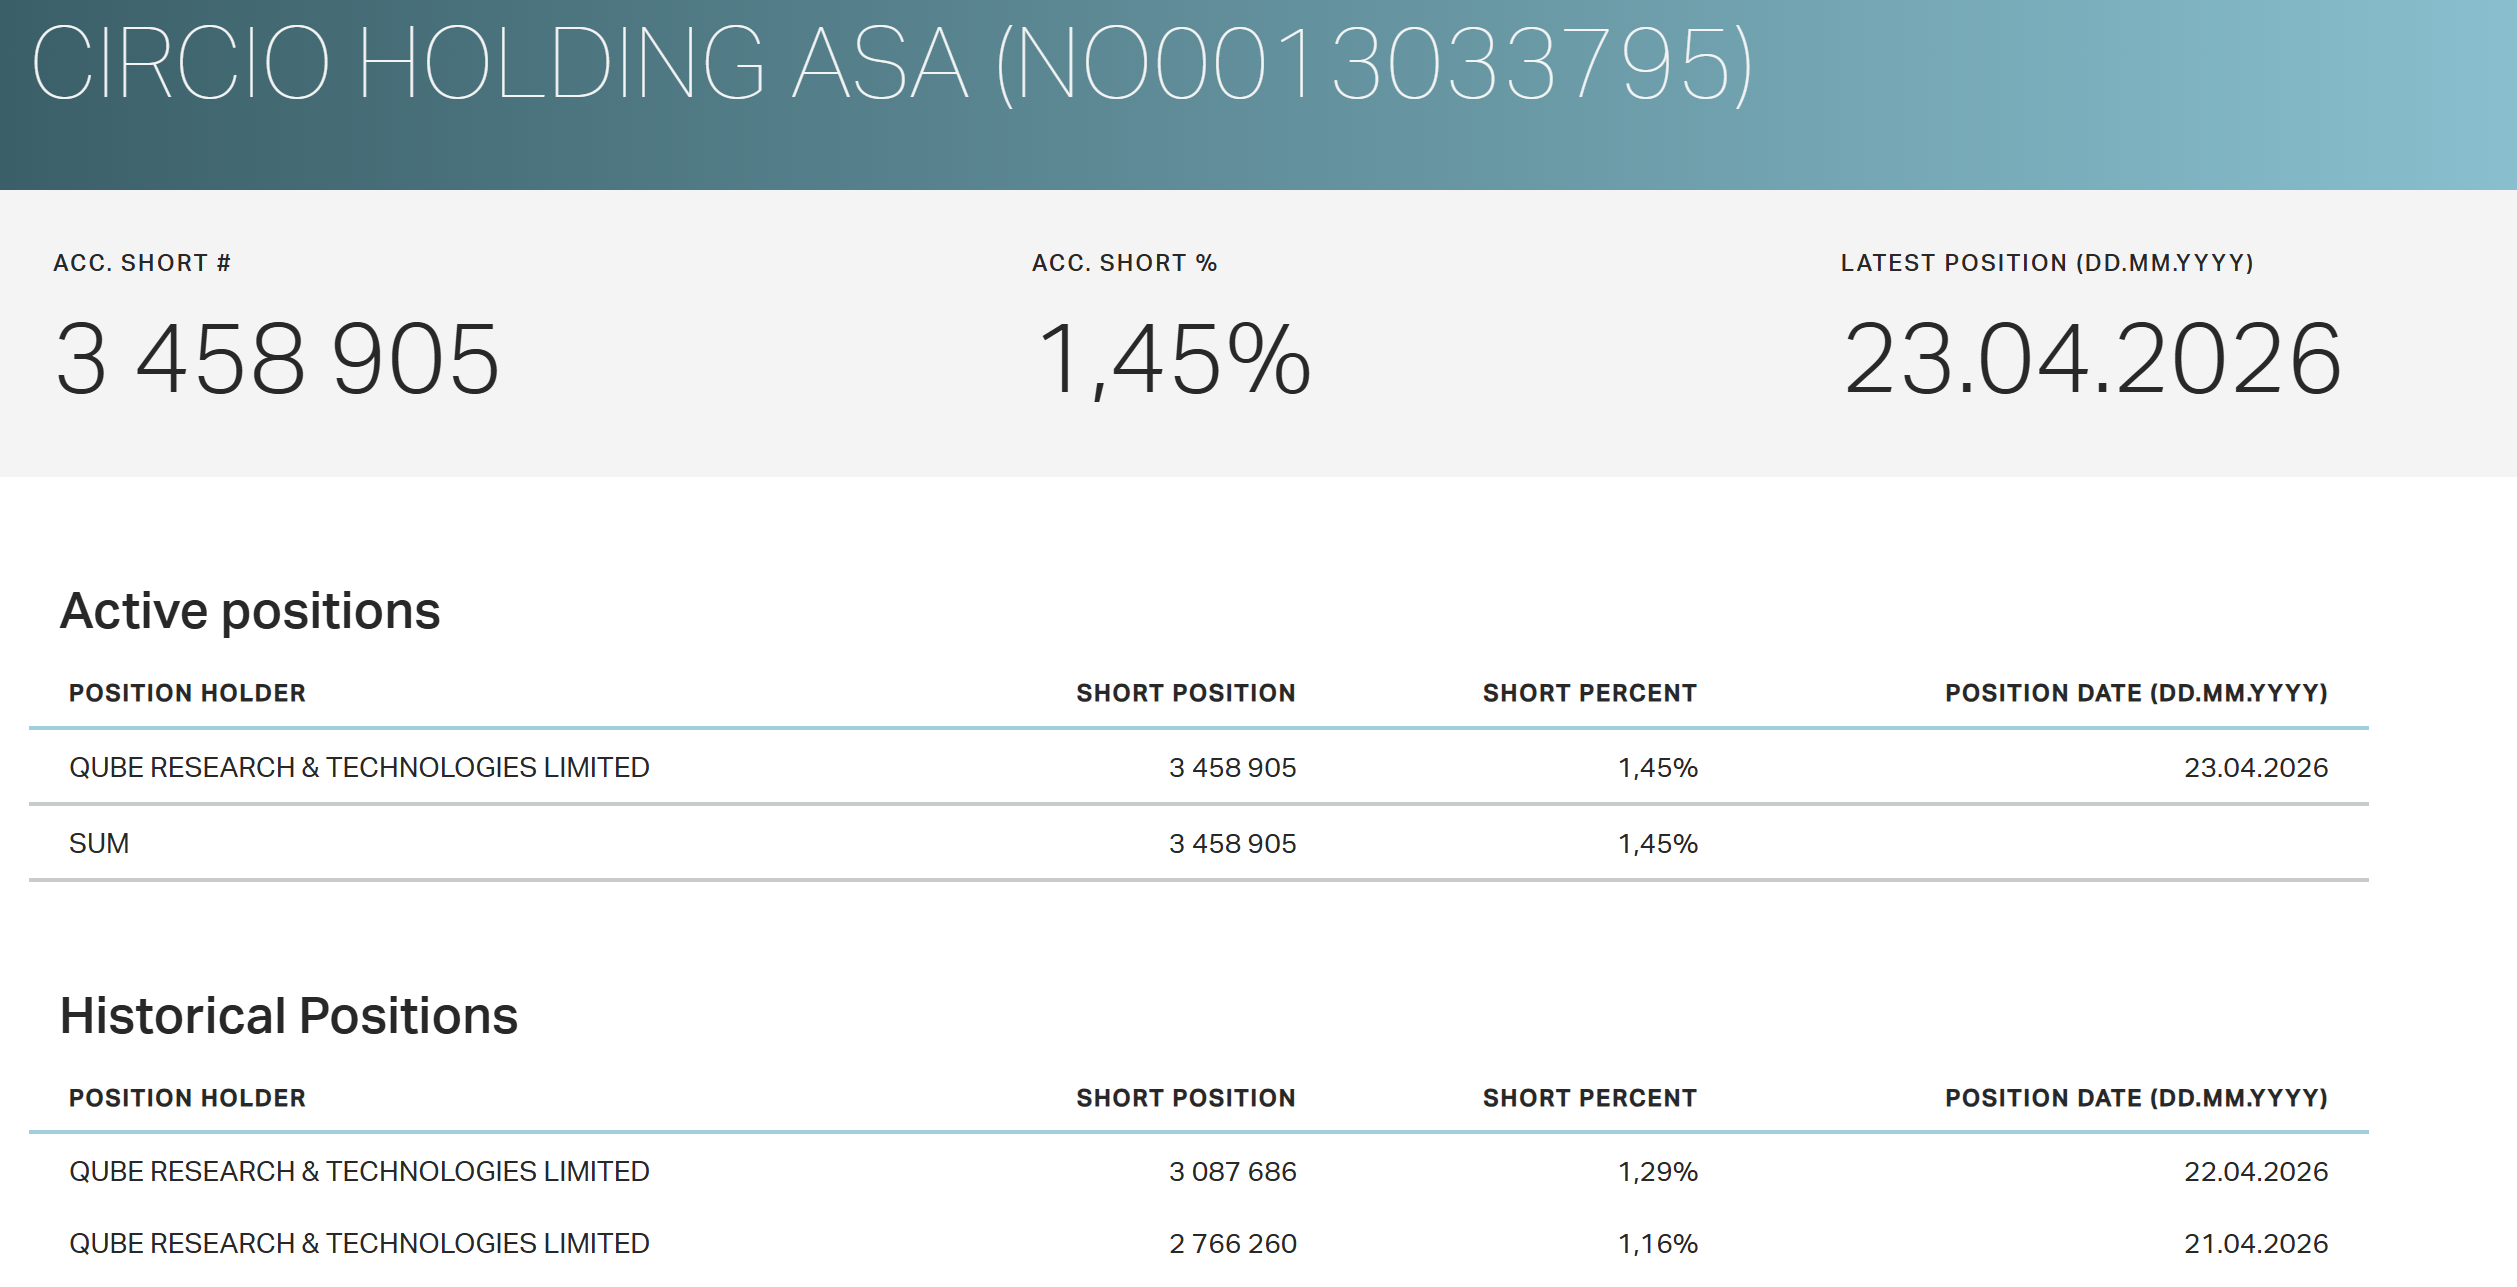
Task: Sort historical table by SHORT POSITION header
Action: [x=1185, y=1098]
